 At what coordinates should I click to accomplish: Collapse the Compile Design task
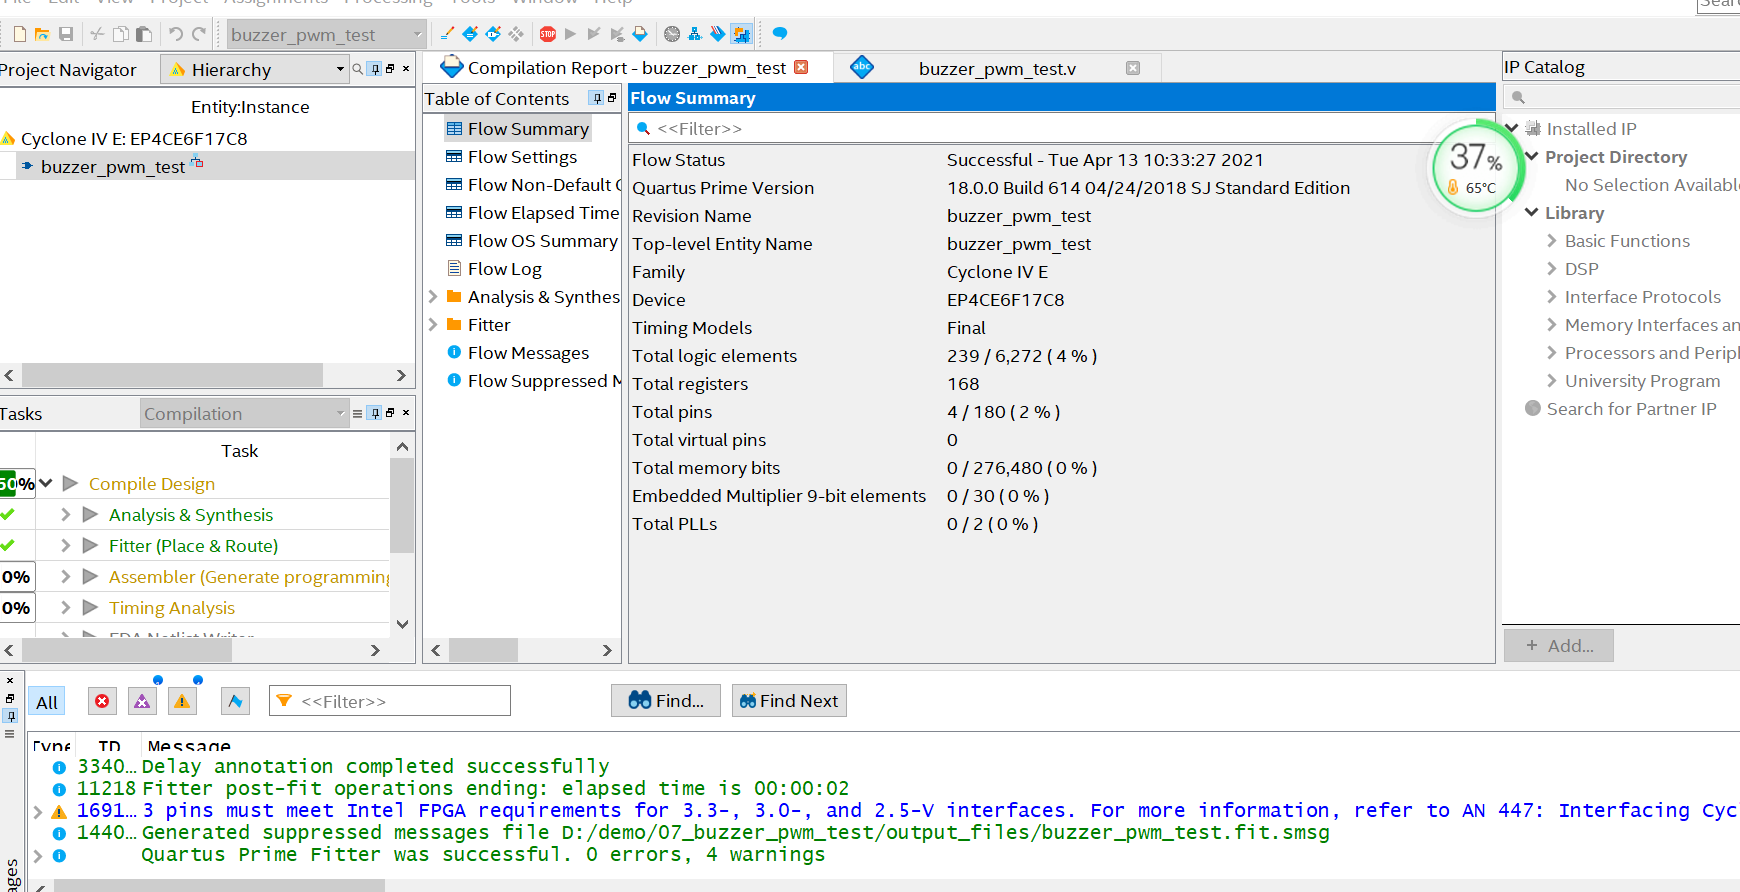[x=46, y=483]
